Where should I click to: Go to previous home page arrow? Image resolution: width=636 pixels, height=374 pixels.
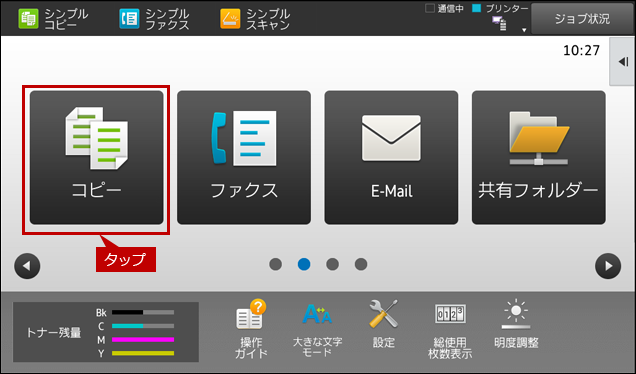coord(27,266)
